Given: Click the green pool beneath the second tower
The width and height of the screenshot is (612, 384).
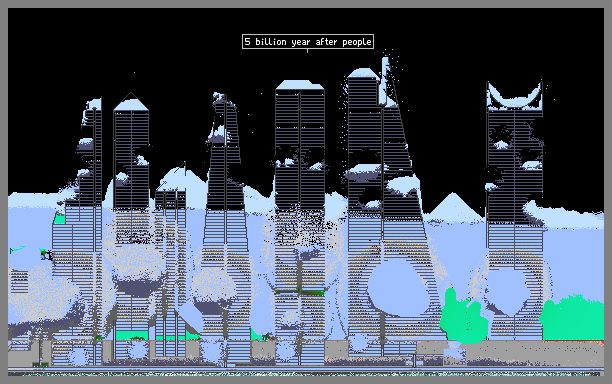Looking at the screenshot, I should (132, 335).
